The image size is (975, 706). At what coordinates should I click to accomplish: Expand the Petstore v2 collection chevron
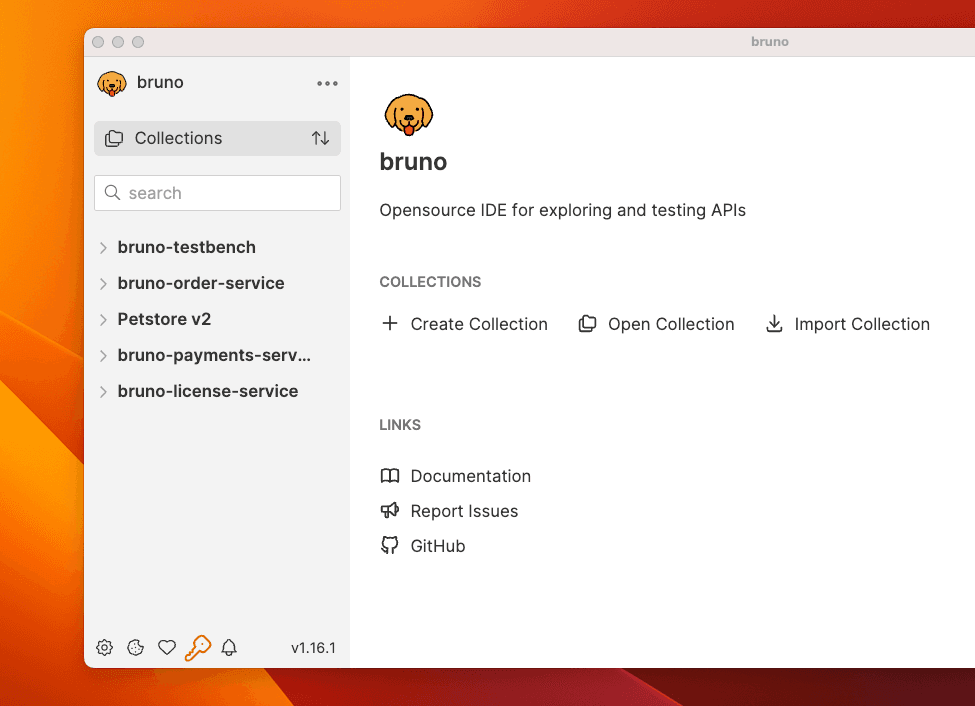[x=103, y=320]
